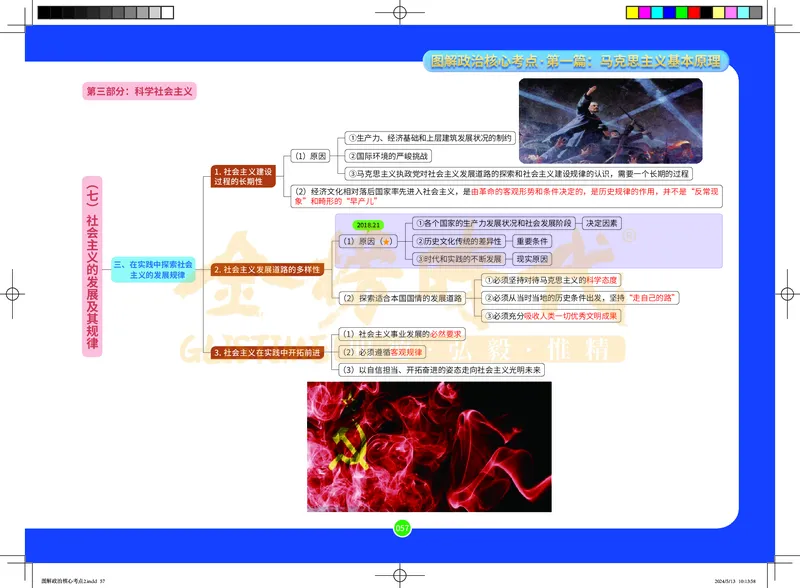Viewport: 800px width, 588px height.
Task: Click the grayscale calibration bar at top left
Action: pos(104,13)
